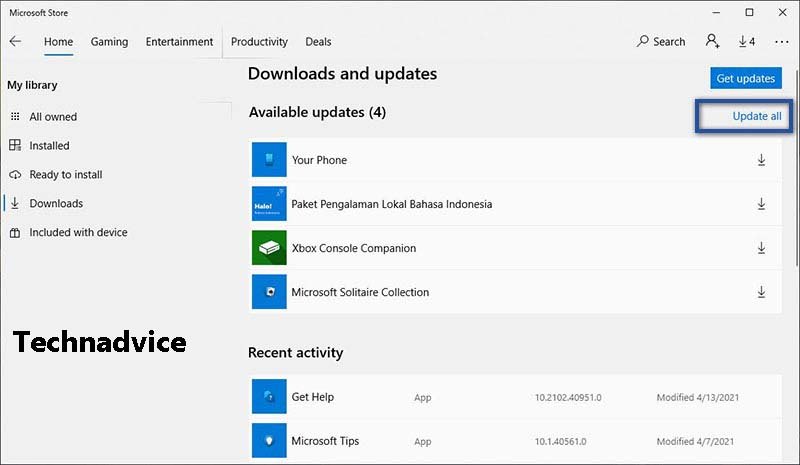
Task: Maximize the Microsoft Store window
Action: 749,12
